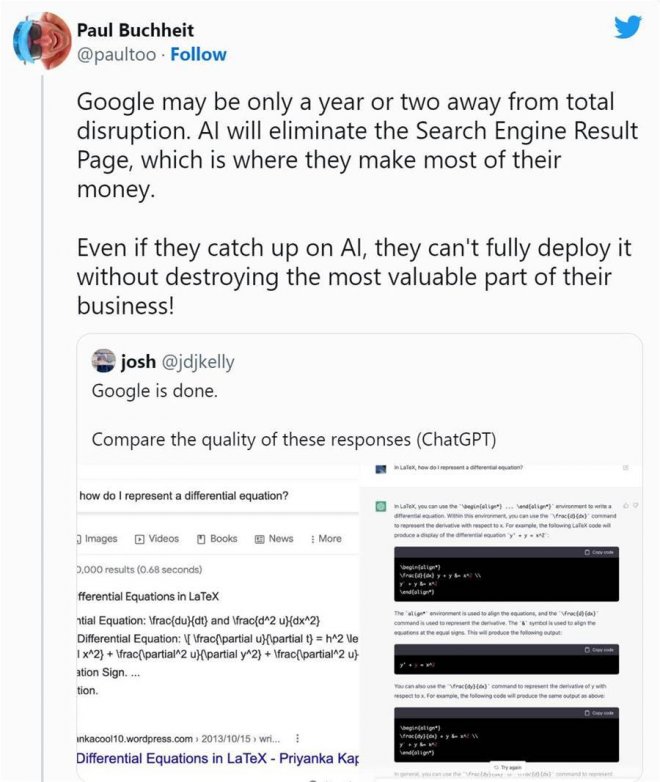Click the edit icon beside the ChatGPT prompt
The image size is (660, 782).
pos(626,467)
